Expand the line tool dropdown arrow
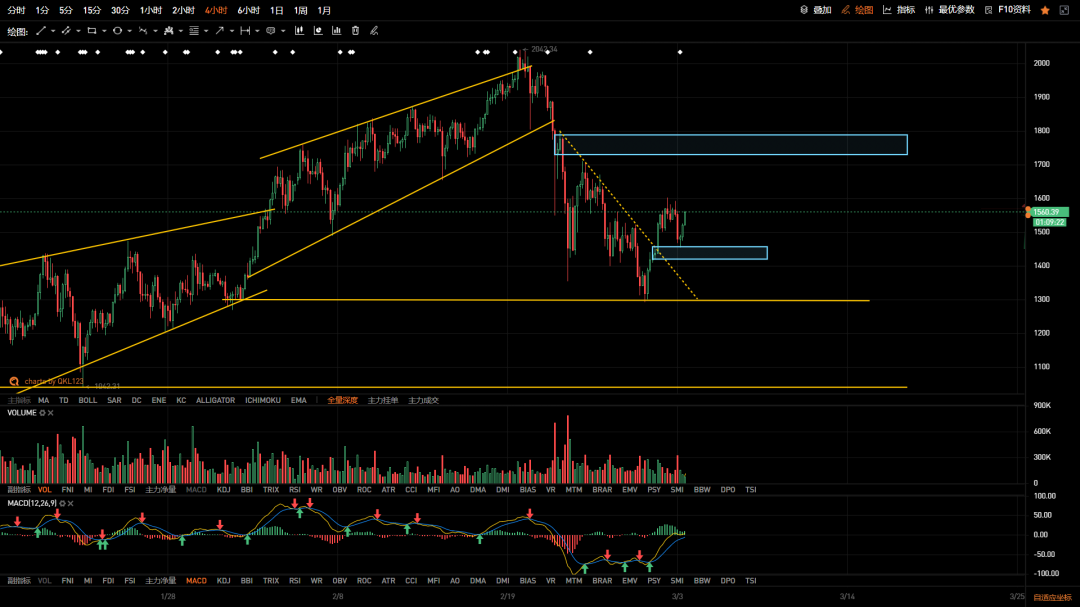The width and height of the screenshot is (1080, 607). 54,31
